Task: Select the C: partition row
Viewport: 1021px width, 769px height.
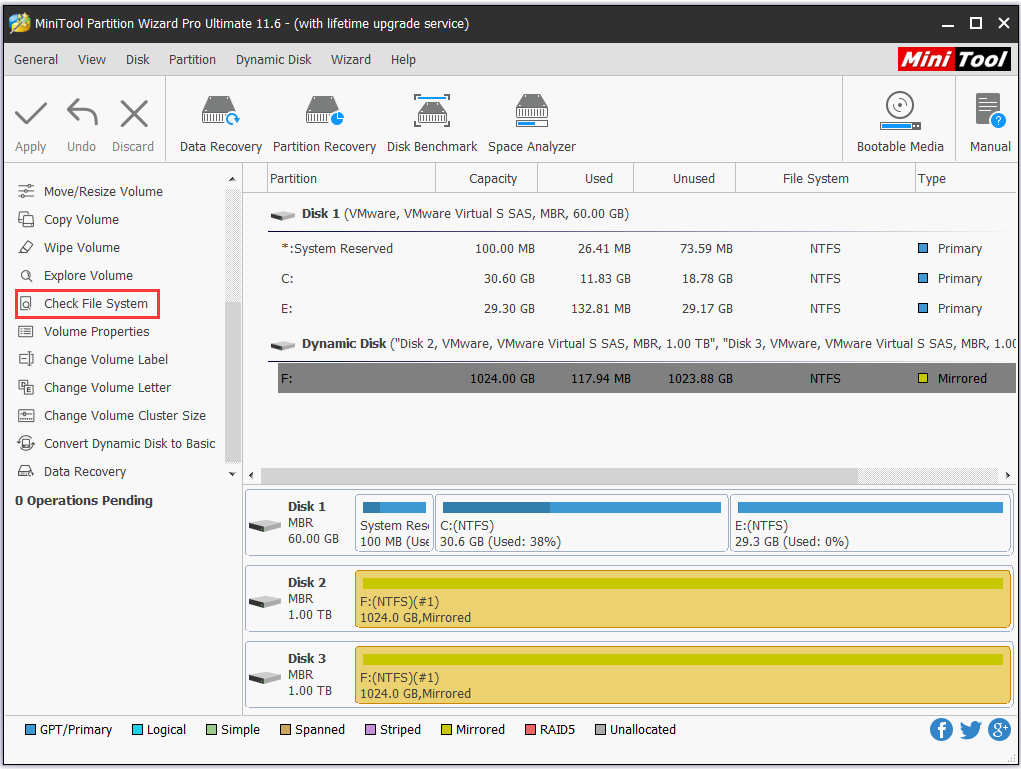Action: coord(647,279)
